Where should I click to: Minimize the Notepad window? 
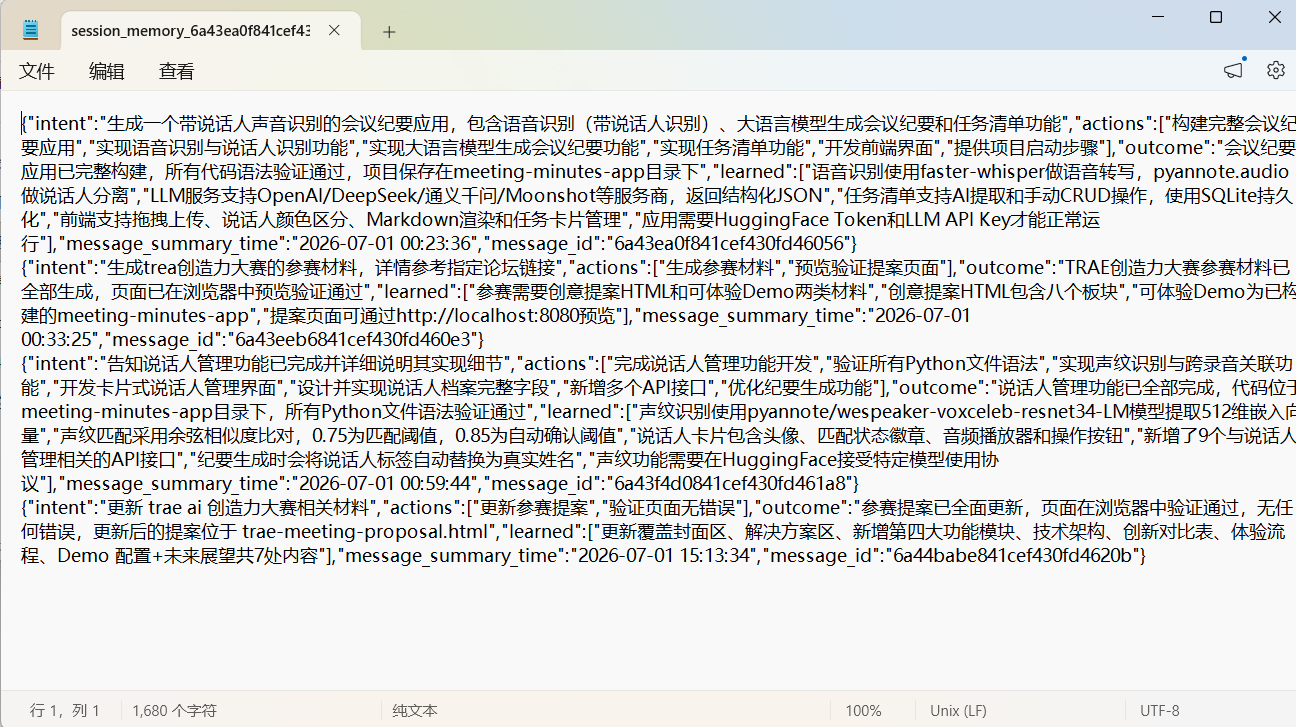1158,17
